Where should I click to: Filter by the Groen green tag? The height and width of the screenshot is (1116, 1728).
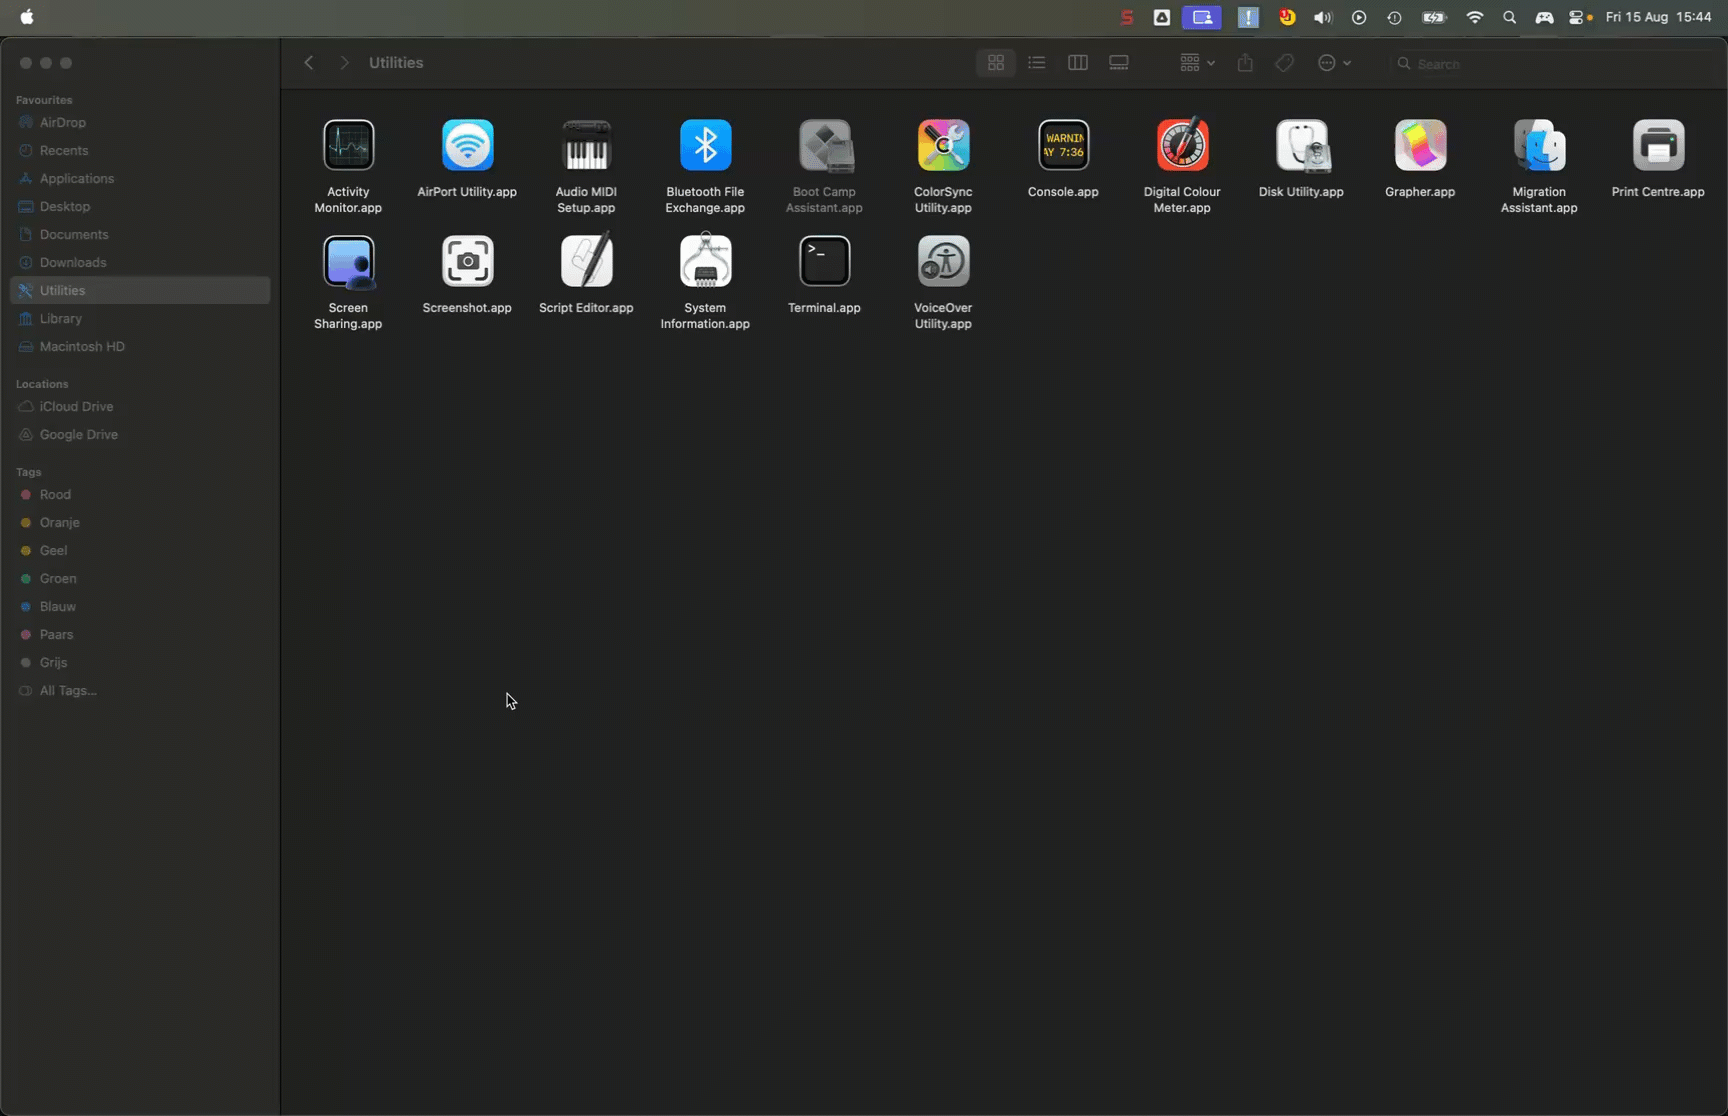pos(140,578)
